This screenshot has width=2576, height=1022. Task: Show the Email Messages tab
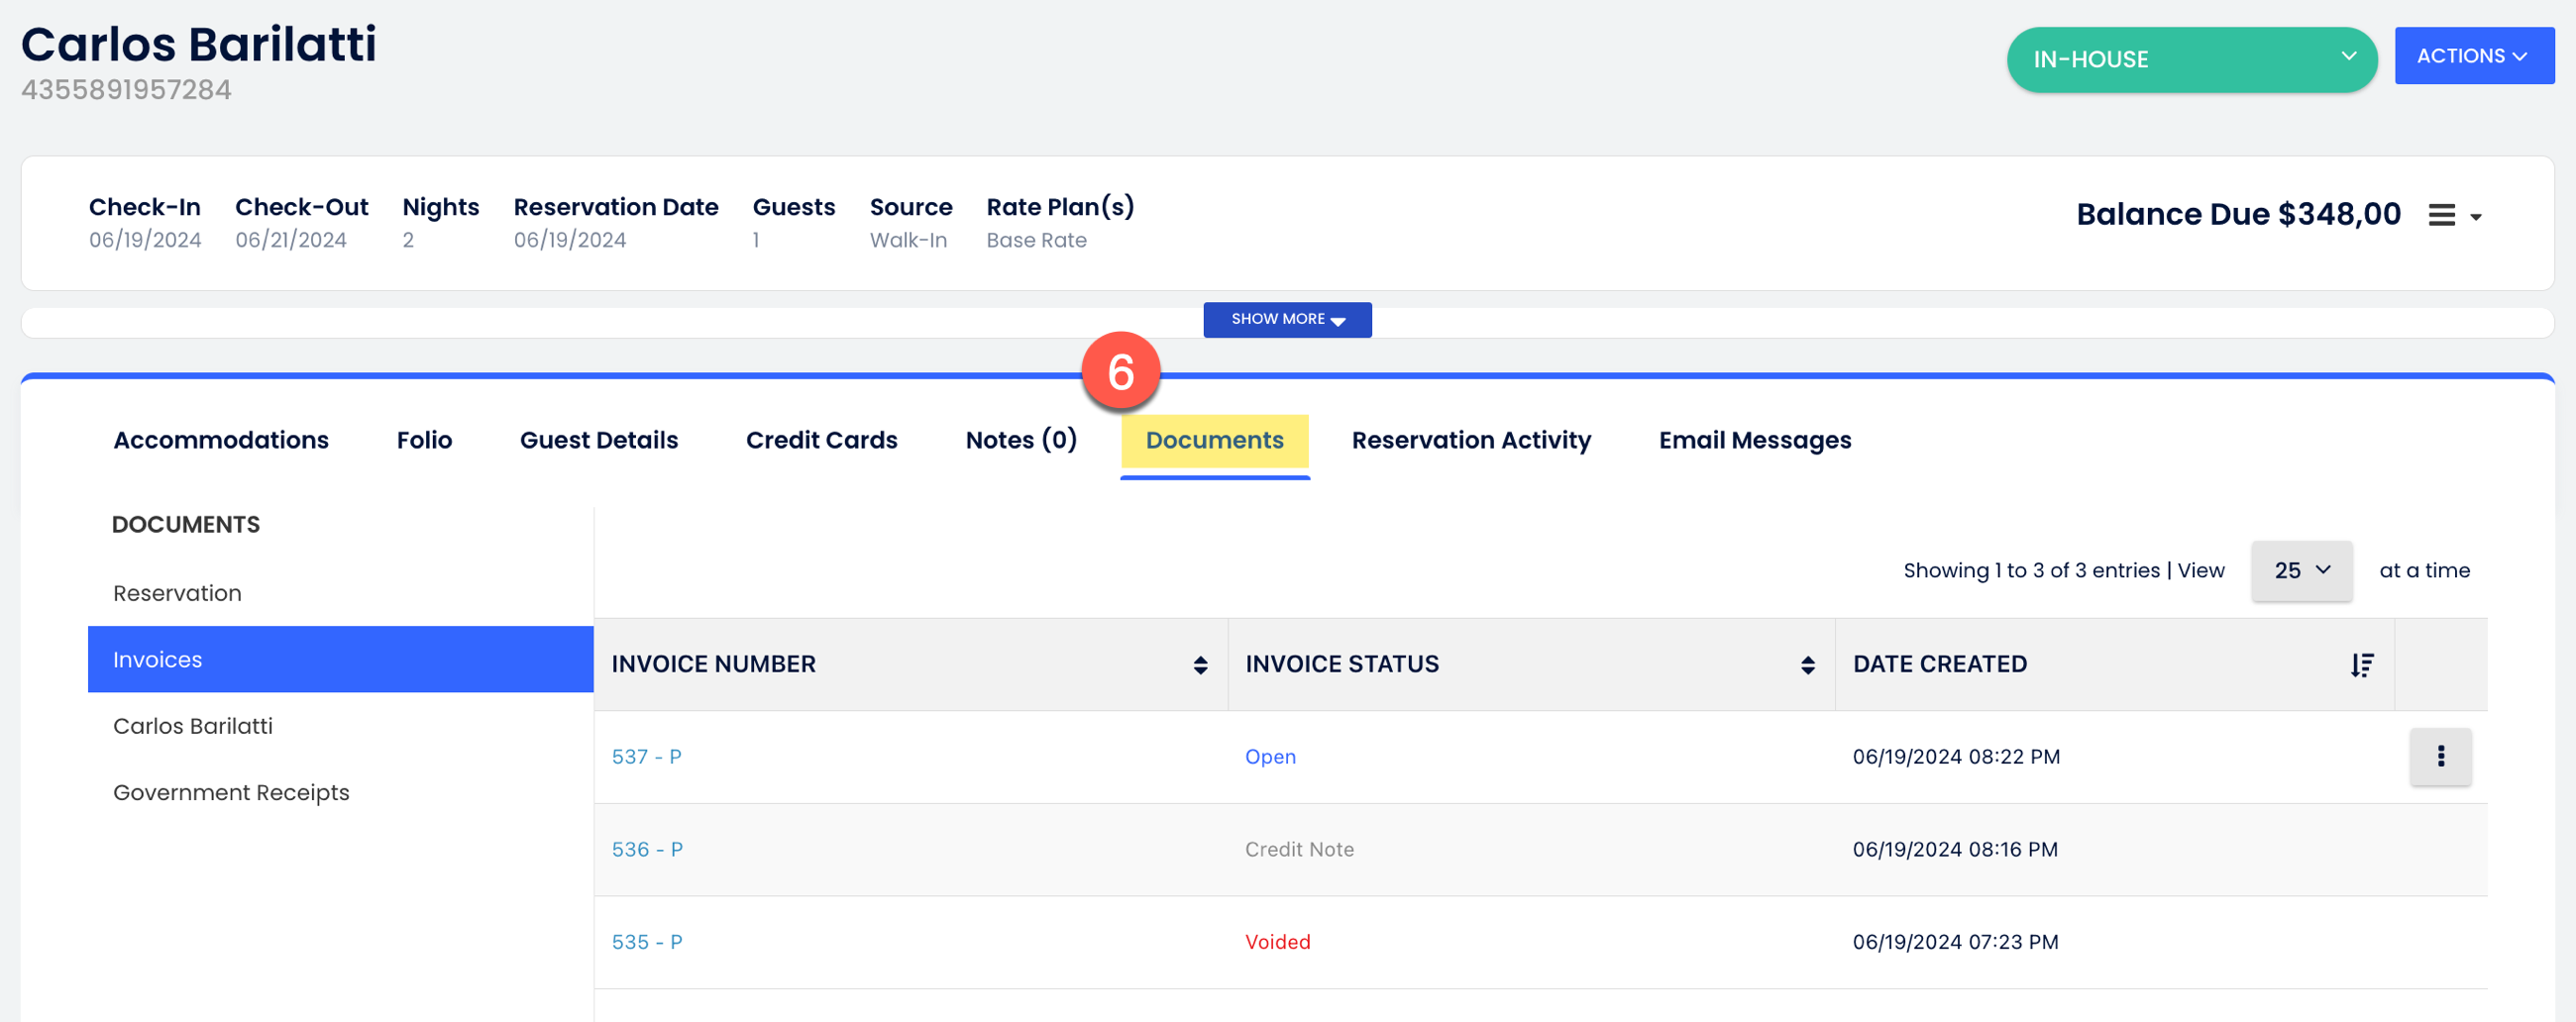point(1754,440)
